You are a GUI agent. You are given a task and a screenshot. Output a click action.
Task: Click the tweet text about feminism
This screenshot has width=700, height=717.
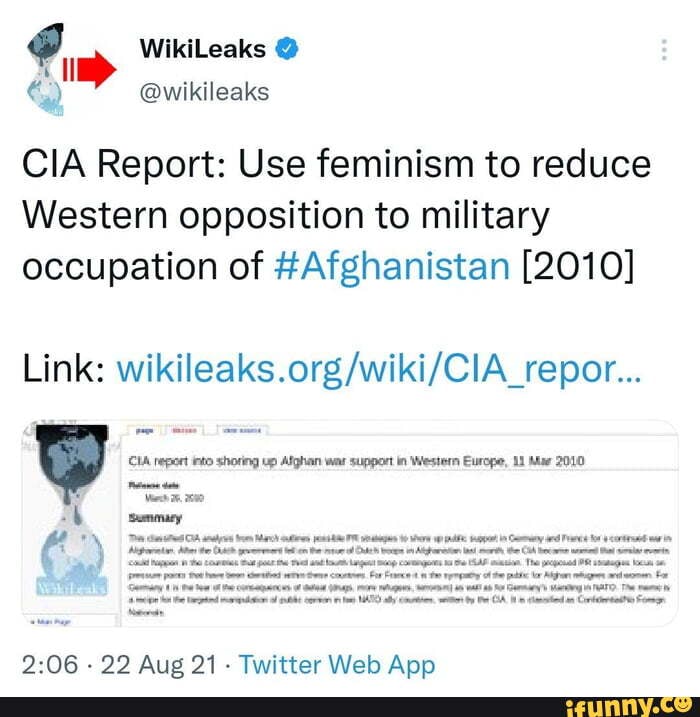(337, 215)
